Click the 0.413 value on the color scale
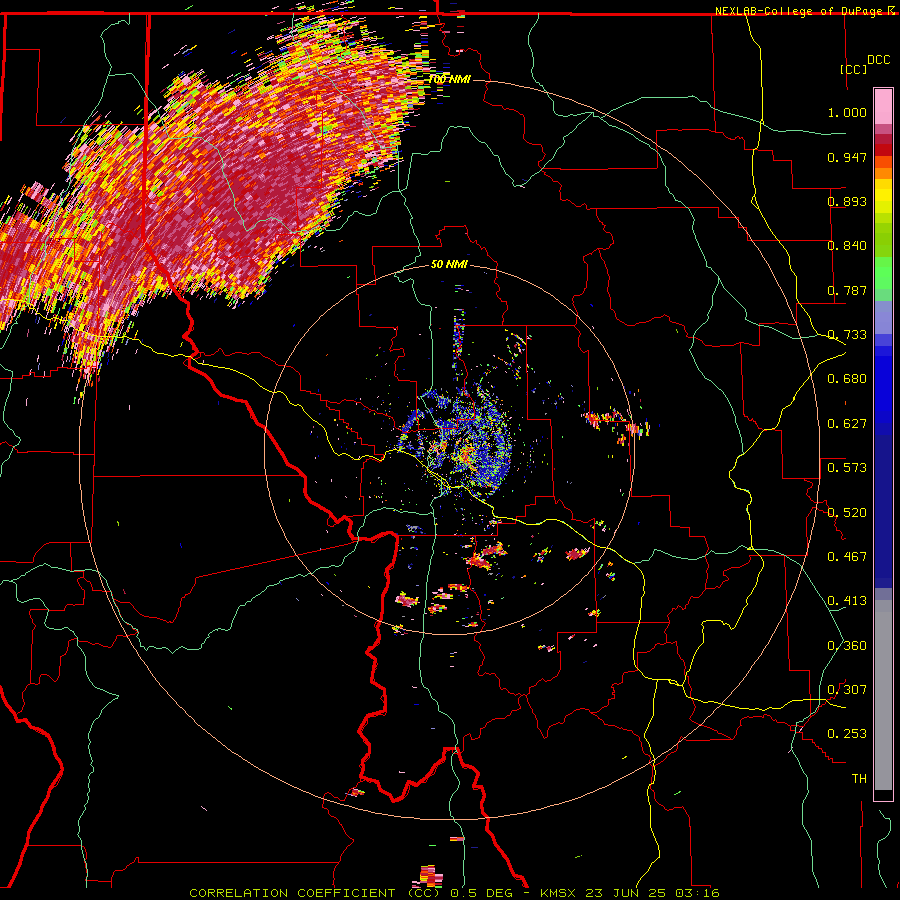Viewport: 900px width, 900px height. coord(847,601)
